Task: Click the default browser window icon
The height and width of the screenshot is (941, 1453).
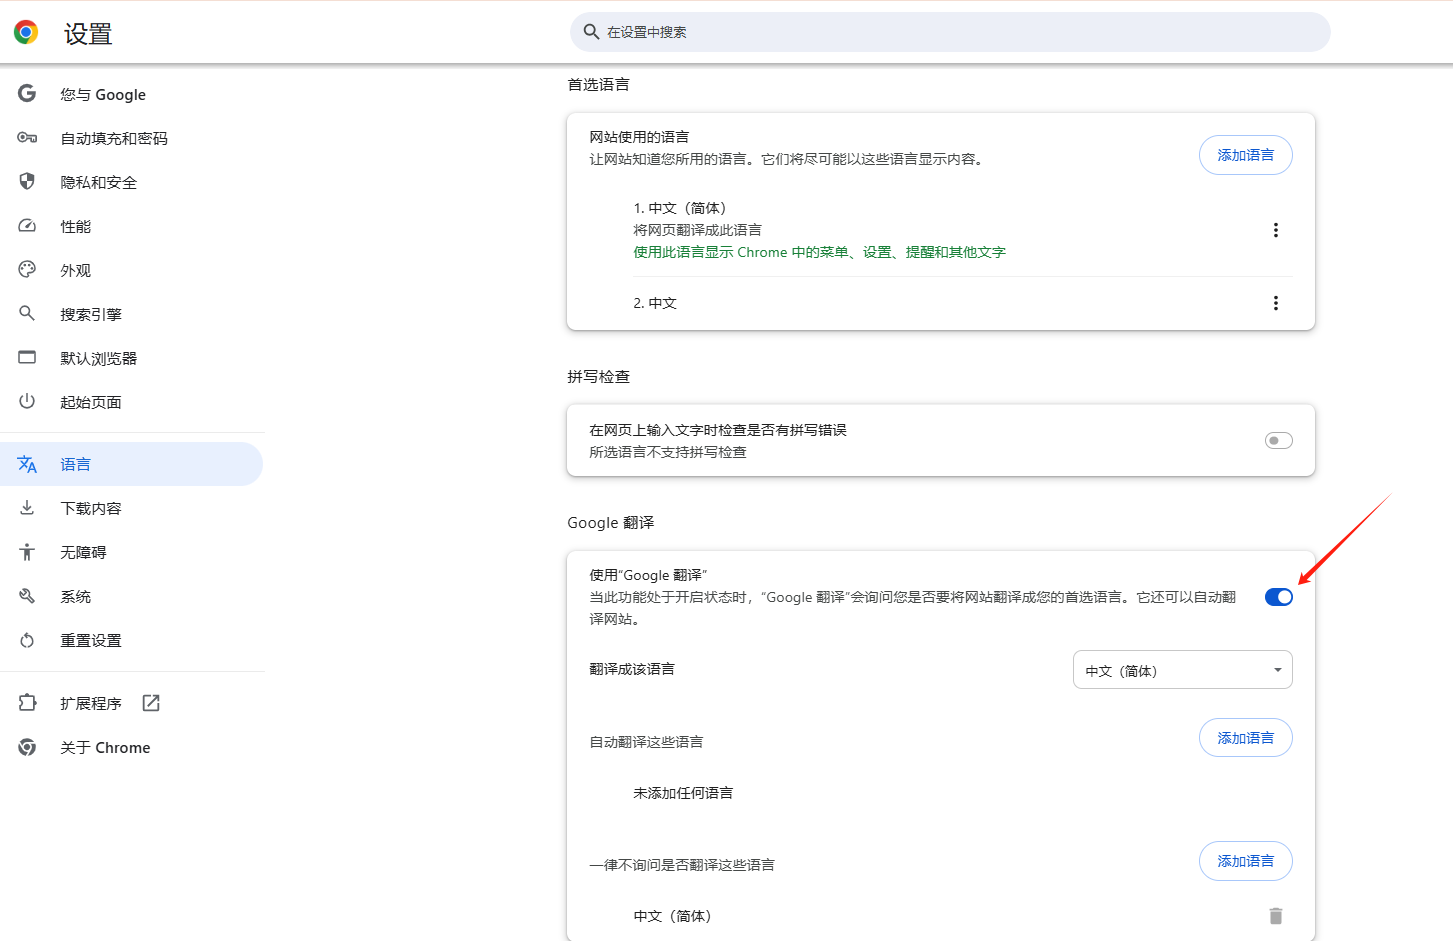Action: coord(27,357)
